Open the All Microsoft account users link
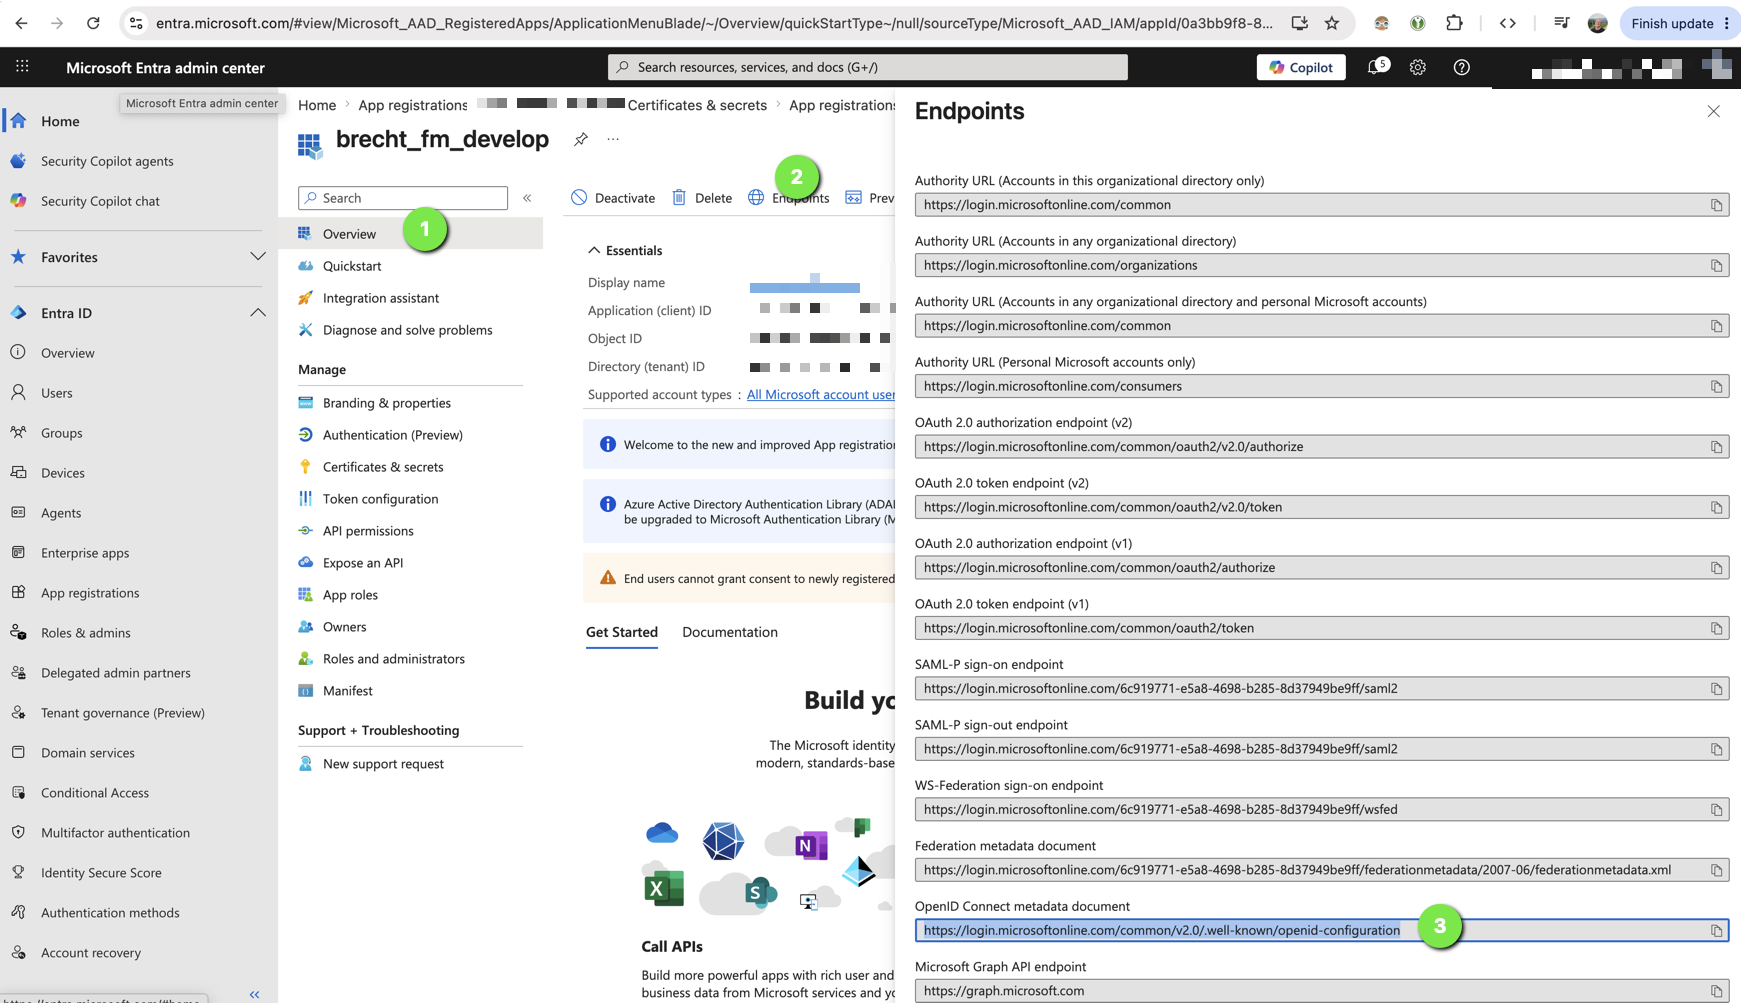The height and width of the screenshot is (1003, 1741). (821, 395)
